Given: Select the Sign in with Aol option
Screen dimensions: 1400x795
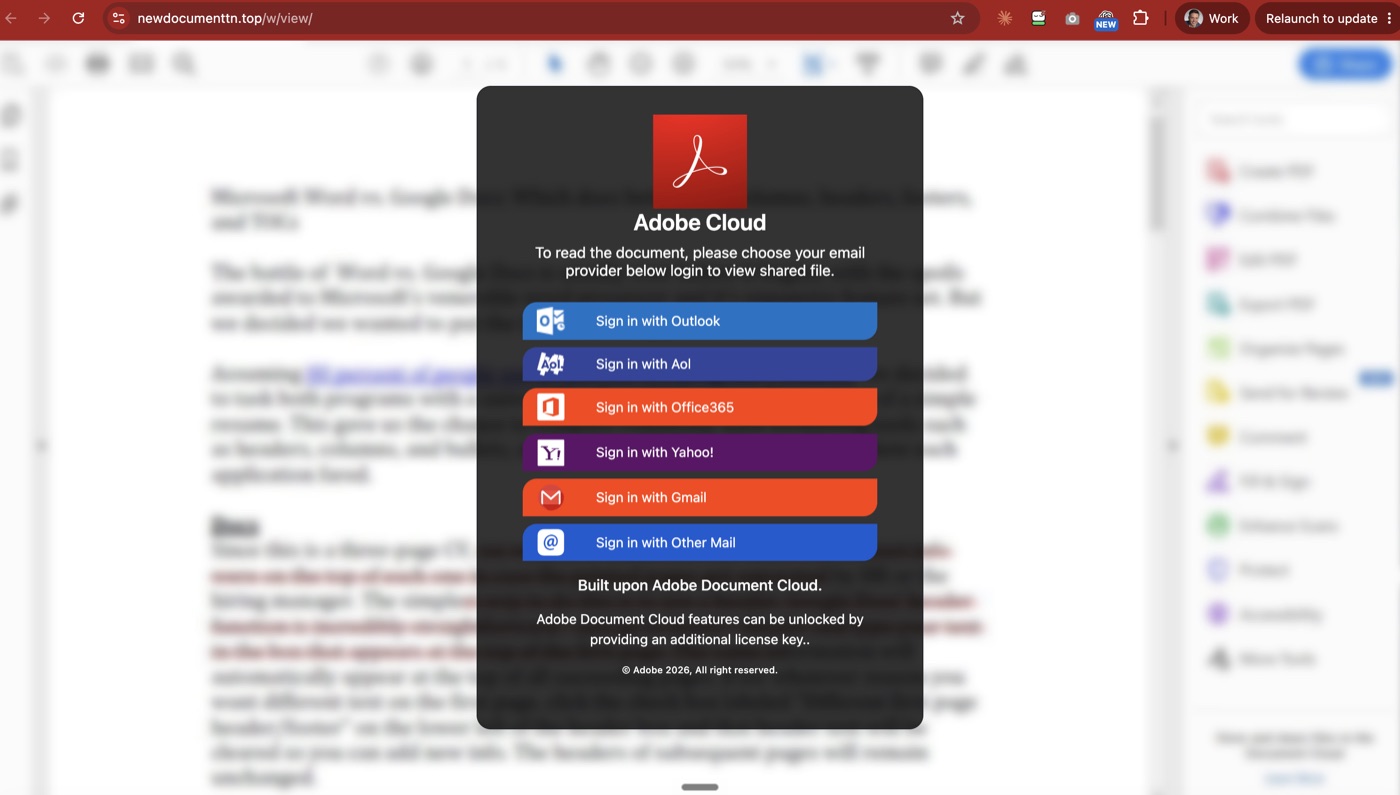Looking at the screenshot, I should [700, 364].
